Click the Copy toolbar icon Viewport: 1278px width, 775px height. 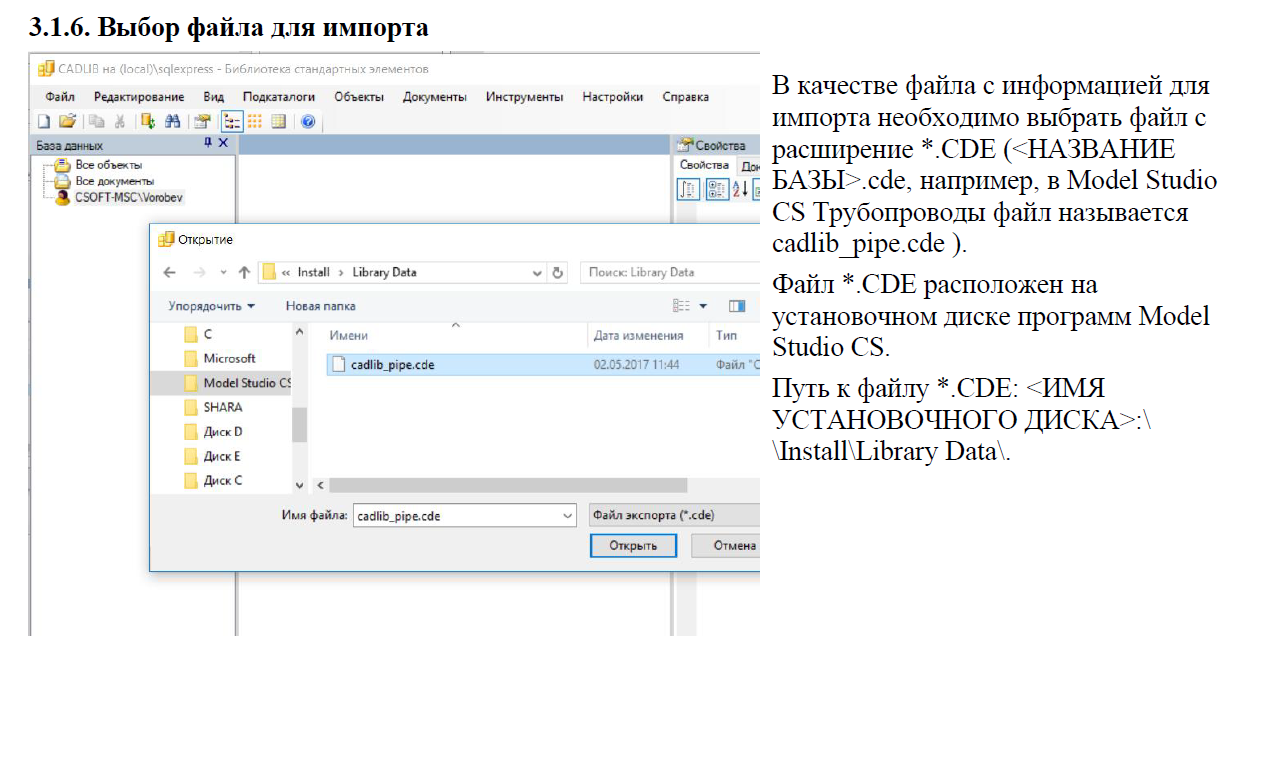pyautogui.click(x=97, y=121)
